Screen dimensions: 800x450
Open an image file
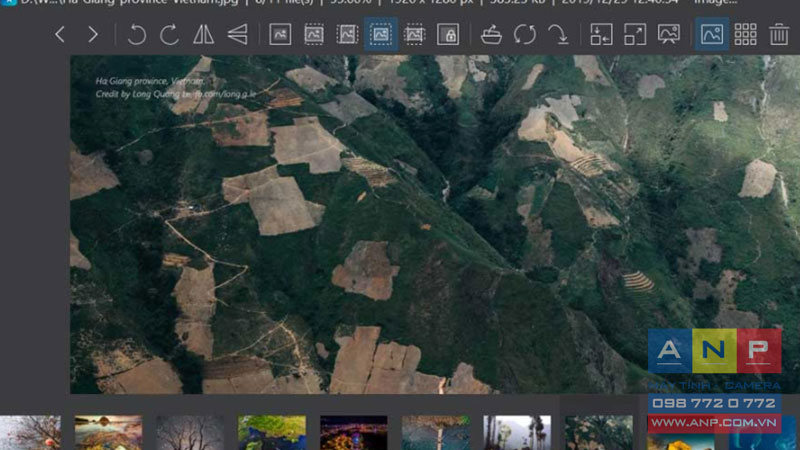tap(491, 35)
